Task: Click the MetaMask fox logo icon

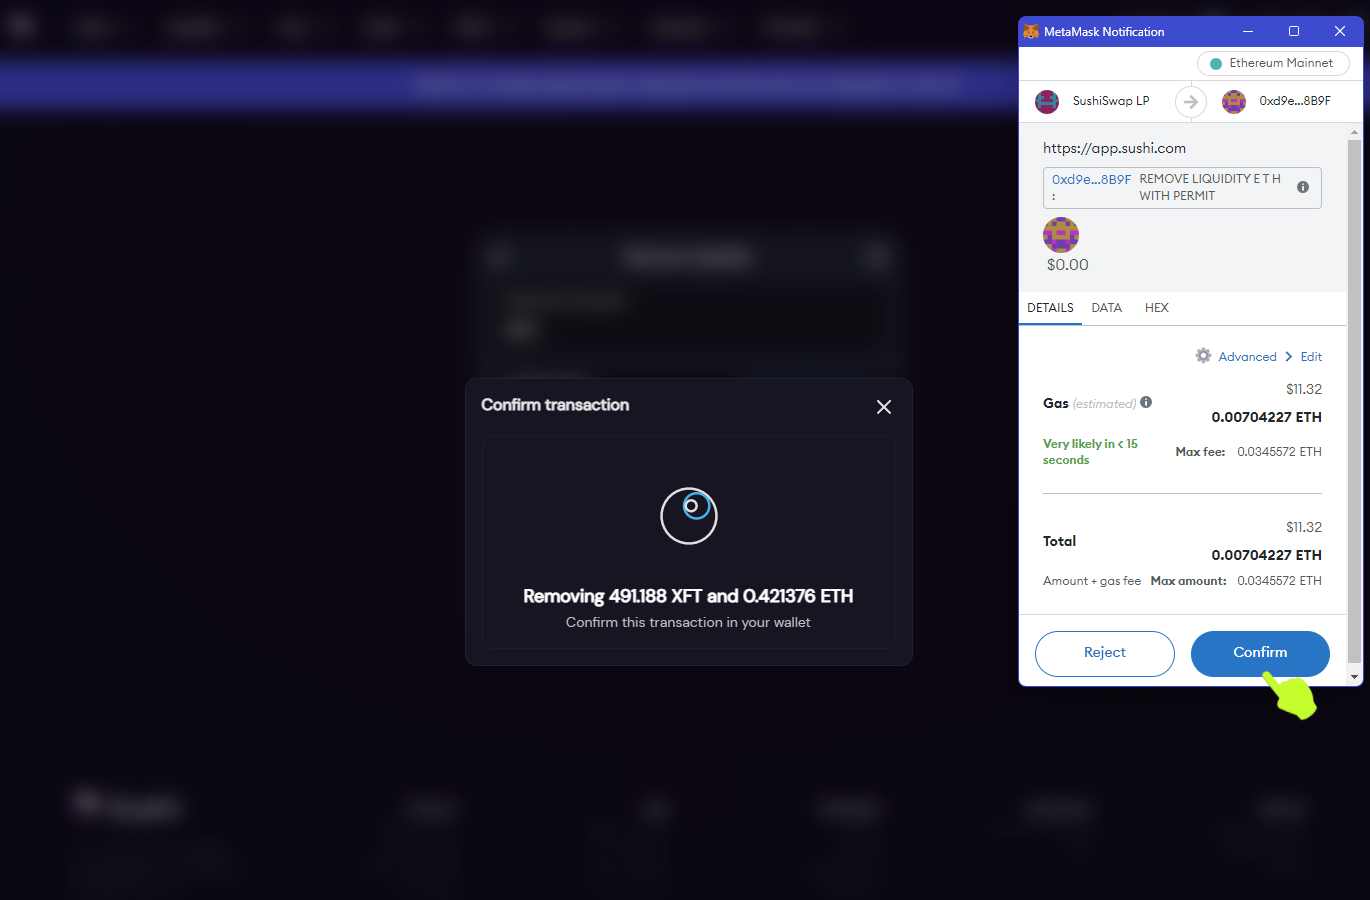Action: (x=1031, y=32)
